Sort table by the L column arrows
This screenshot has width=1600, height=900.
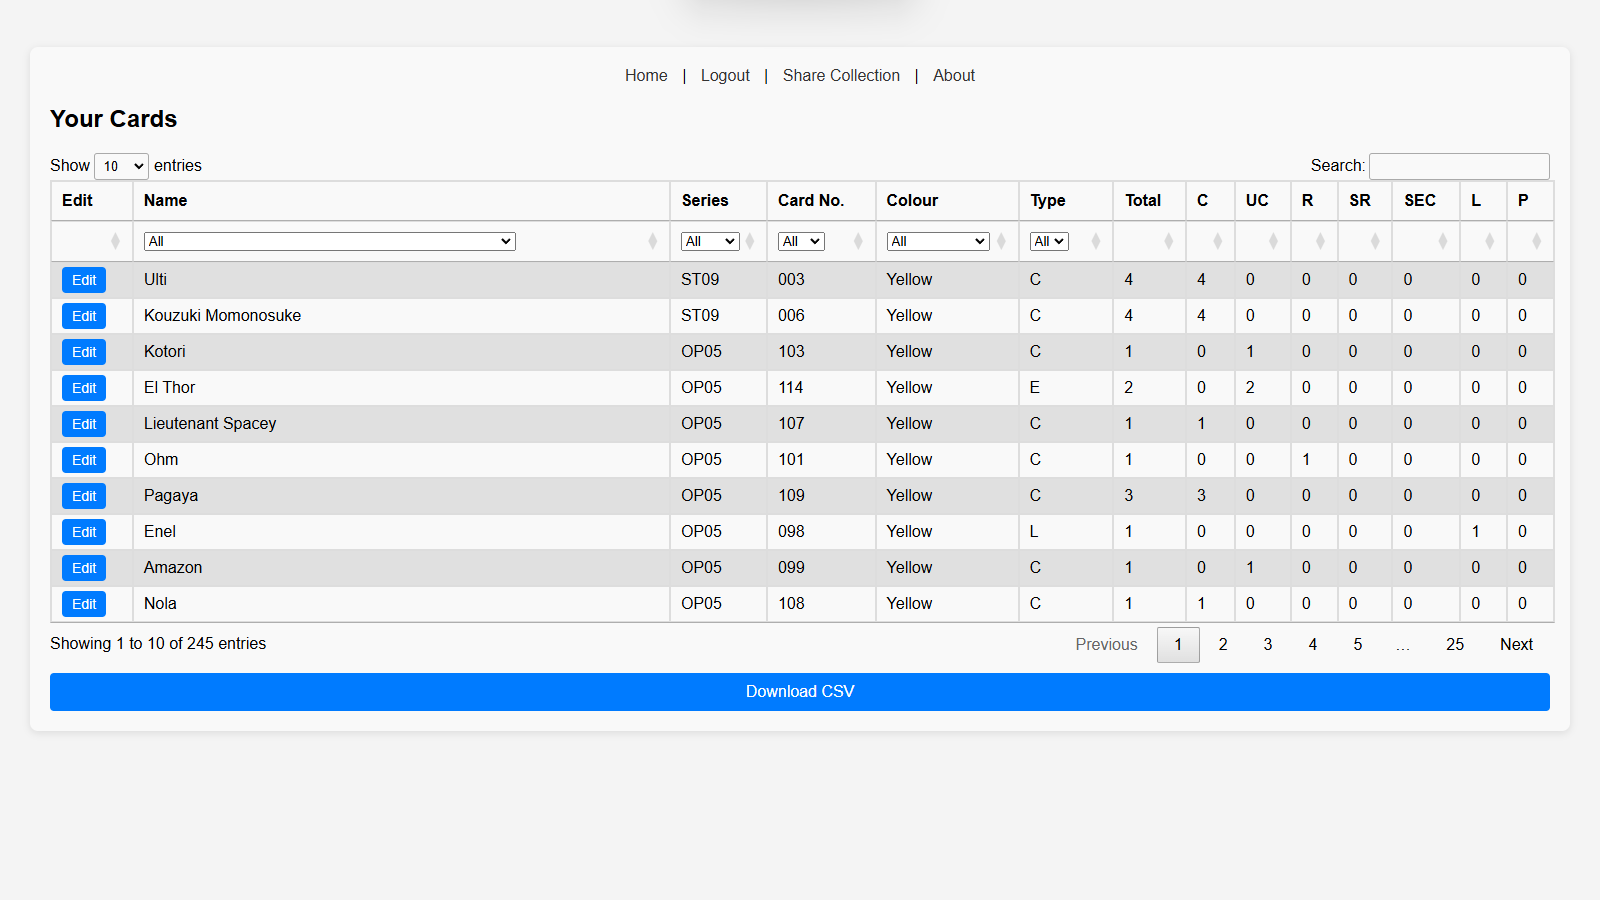pyautogui.click(x=1490, y=241)
